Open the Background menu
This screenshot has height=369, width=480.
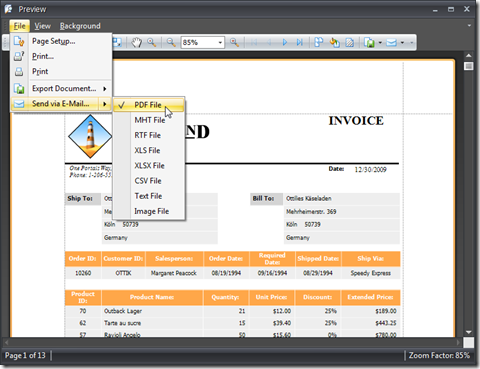pyautogui.click(x=80, y=26)
